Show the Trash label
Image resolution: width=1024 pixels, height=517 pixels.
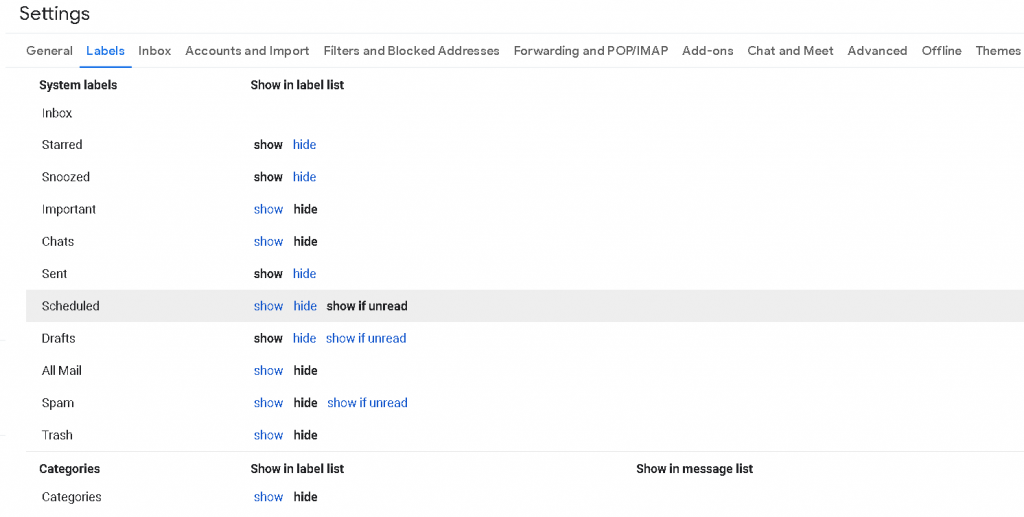tap(268, 436)
